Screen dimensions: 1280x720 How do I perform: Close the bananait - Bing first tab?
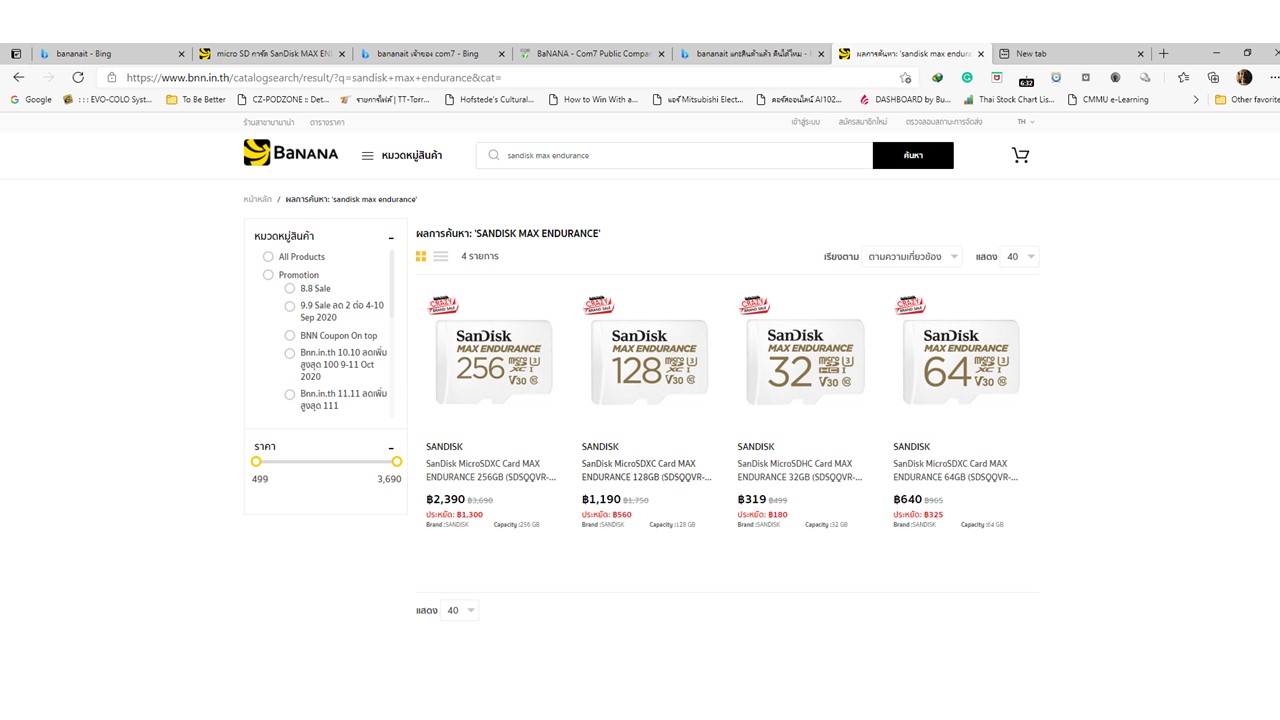click(x=181, y=54)
